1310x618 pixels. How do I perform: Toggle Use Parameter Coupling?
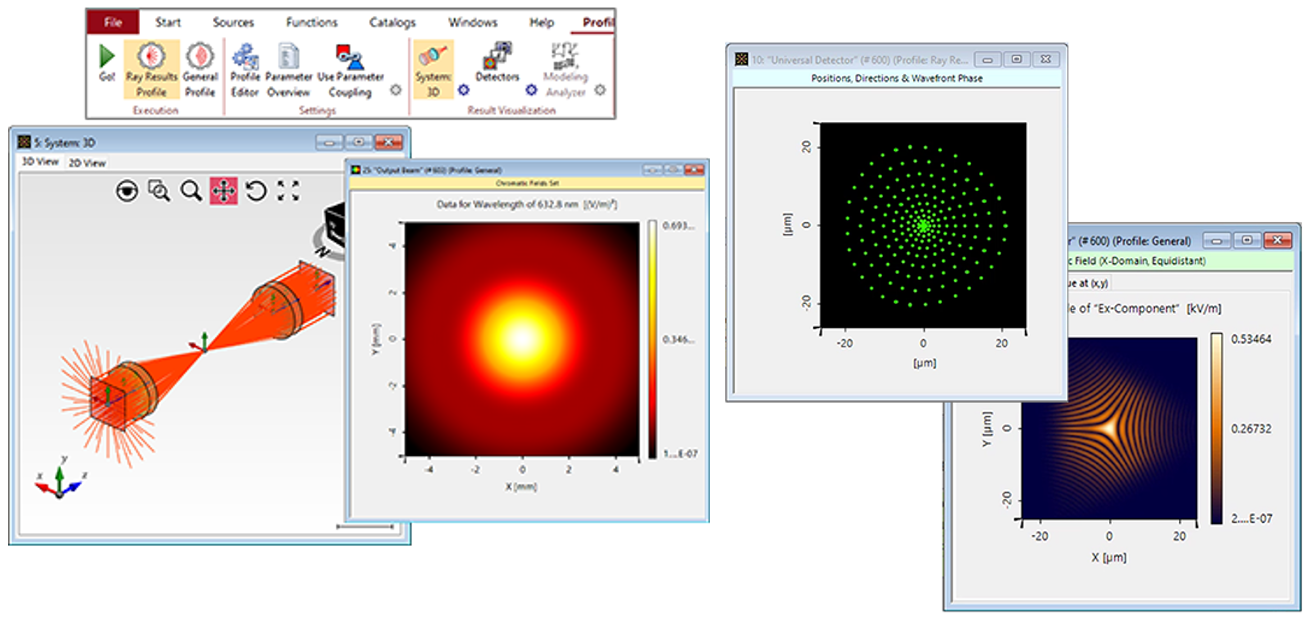coord(350,68)
